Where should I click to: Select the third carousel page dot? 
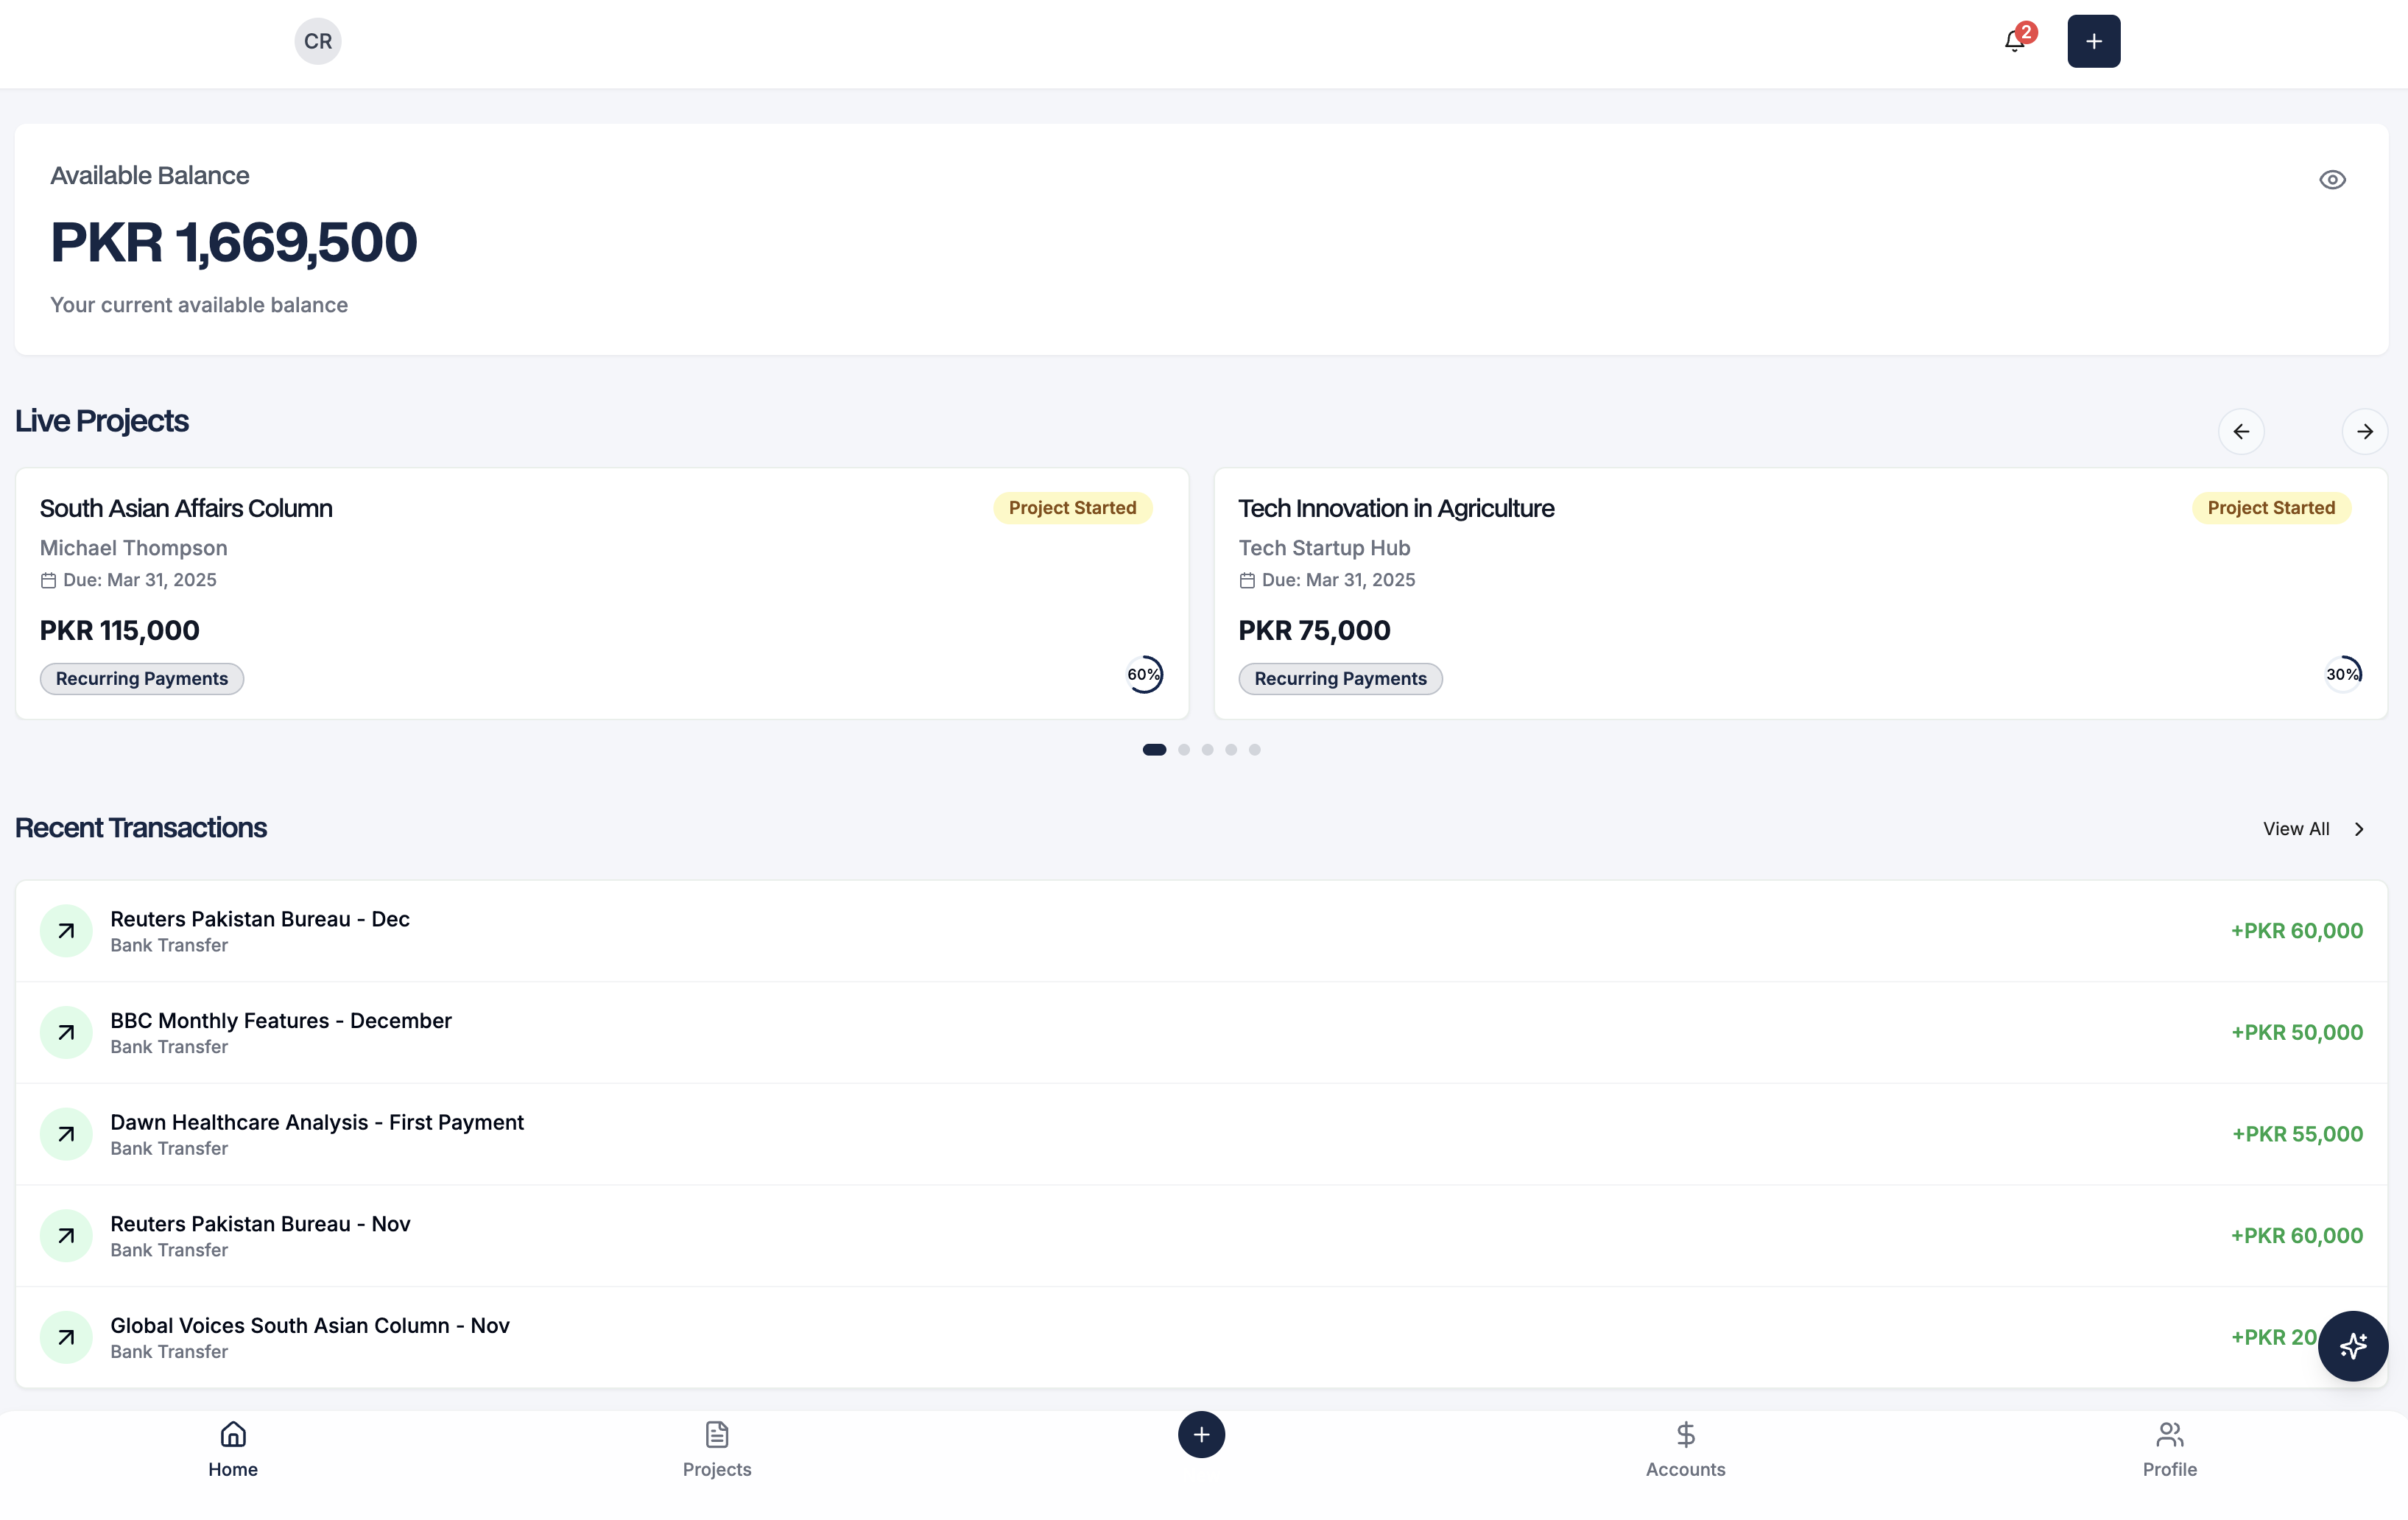click(1208, 750)
